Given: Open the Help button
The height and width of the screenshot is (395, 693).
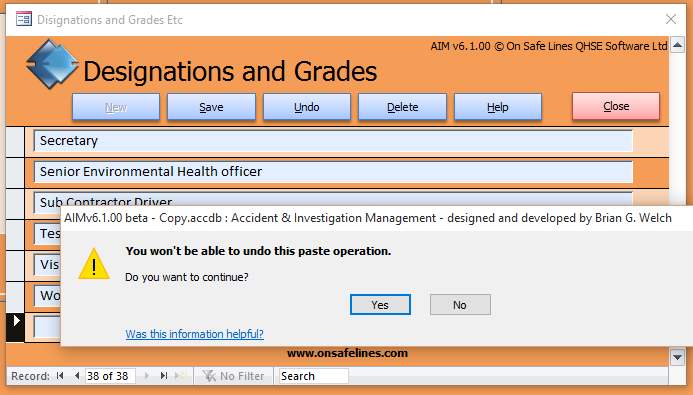Looking at the screenshot, I should (498, 107).
